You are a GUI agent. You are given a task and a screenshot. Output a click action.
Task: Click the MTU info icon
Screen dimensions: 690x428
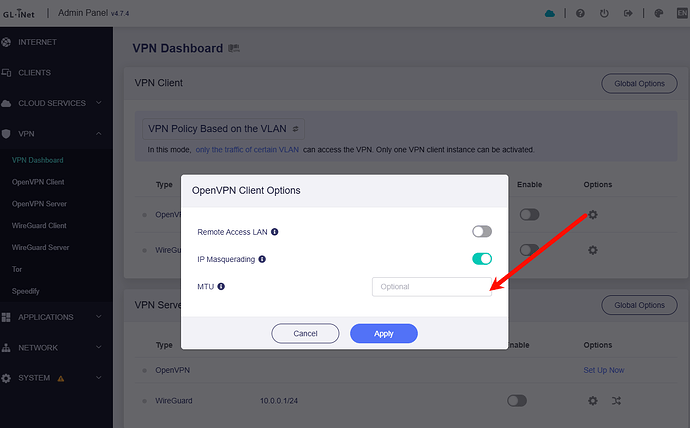[x=221, y=287]
